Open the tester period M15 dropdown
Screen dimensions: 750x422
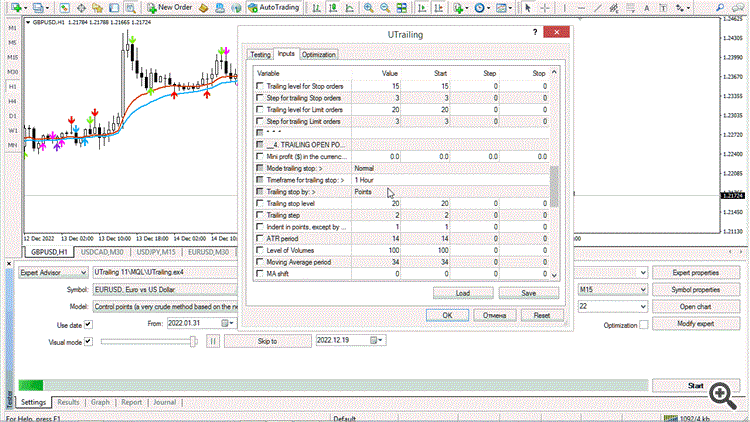[612, 289]
